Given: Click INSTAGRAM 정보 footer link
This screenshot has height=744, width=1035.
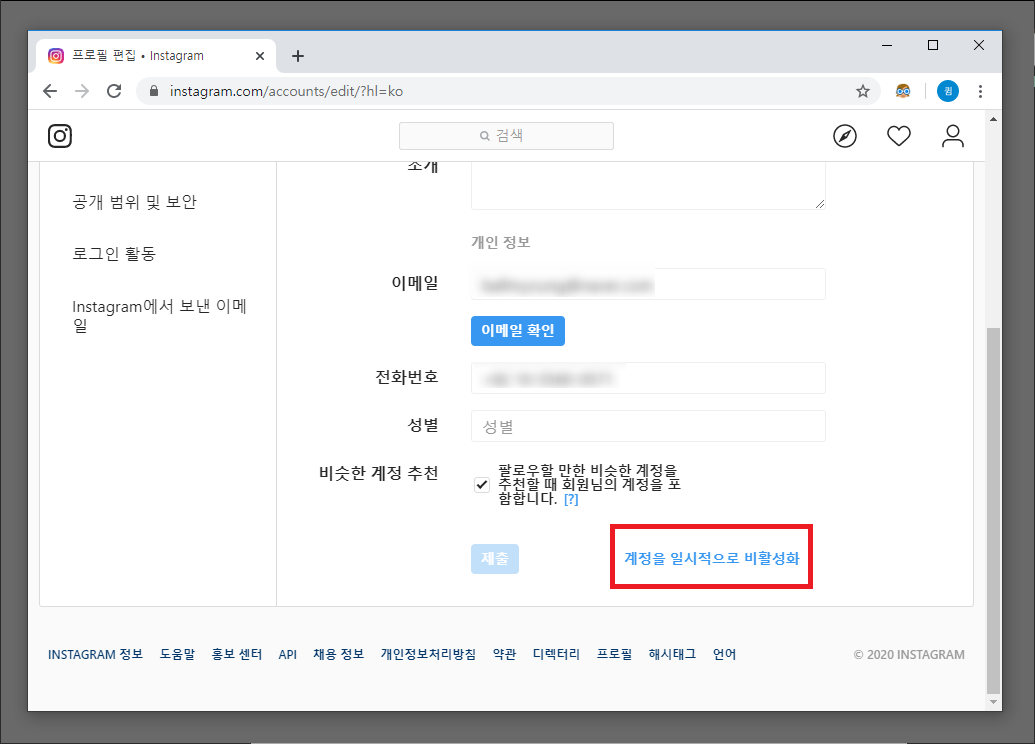Looking at the screenshot, I should point(95,654).
